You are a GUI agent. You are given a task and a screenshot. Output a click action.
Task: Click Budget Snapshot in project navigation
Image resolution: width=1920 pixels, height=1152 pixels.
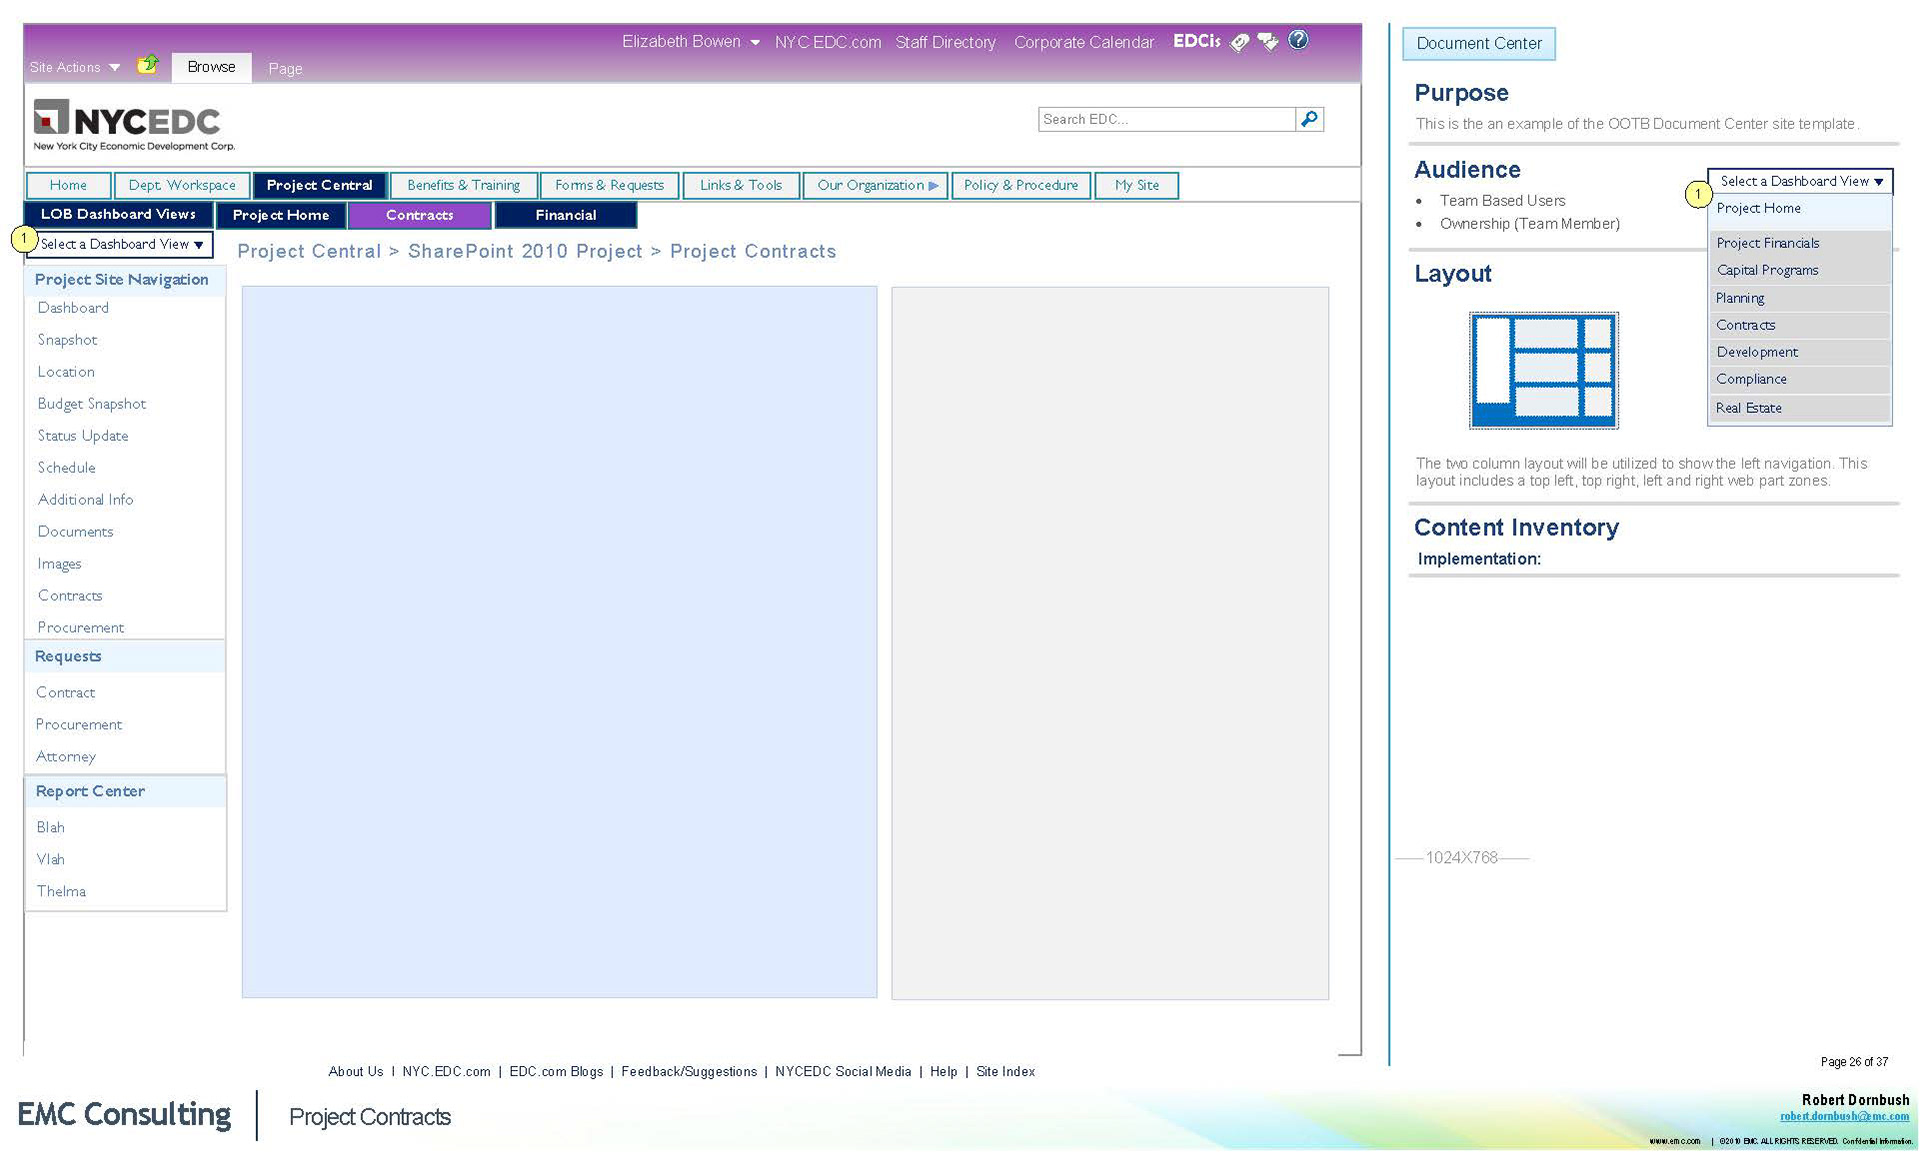92,404
